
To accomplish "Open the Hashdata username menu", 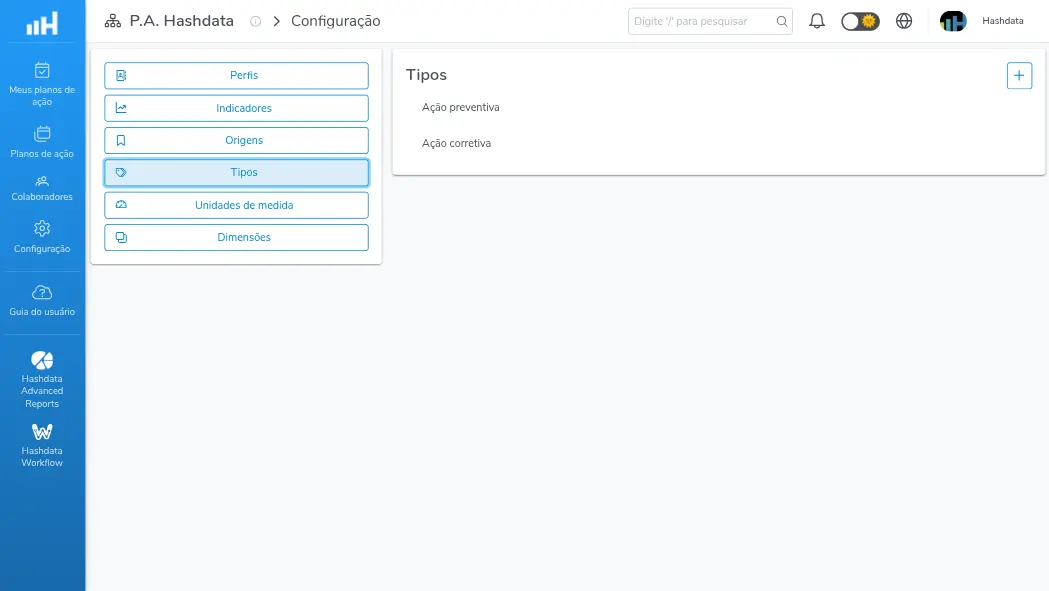I will click(1002, 21).
